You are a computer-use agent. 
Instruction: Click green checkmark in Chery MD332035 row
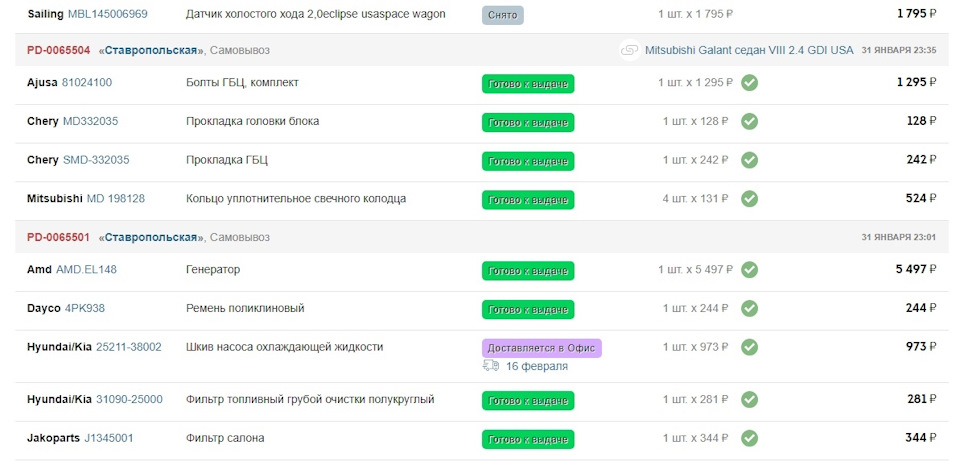coord(749,121)
